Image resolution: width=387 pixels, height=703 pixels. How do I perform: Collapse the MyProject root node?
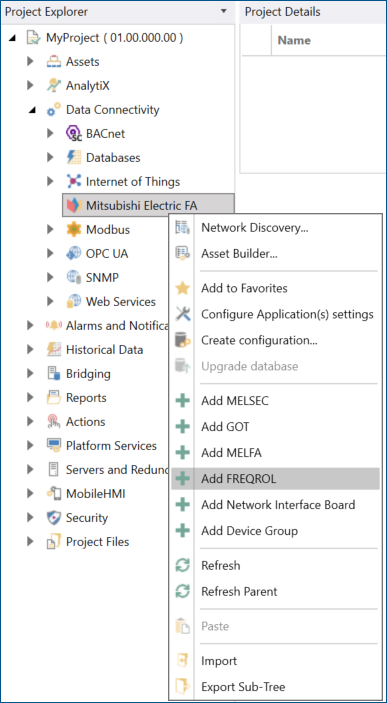coord(13,38)
